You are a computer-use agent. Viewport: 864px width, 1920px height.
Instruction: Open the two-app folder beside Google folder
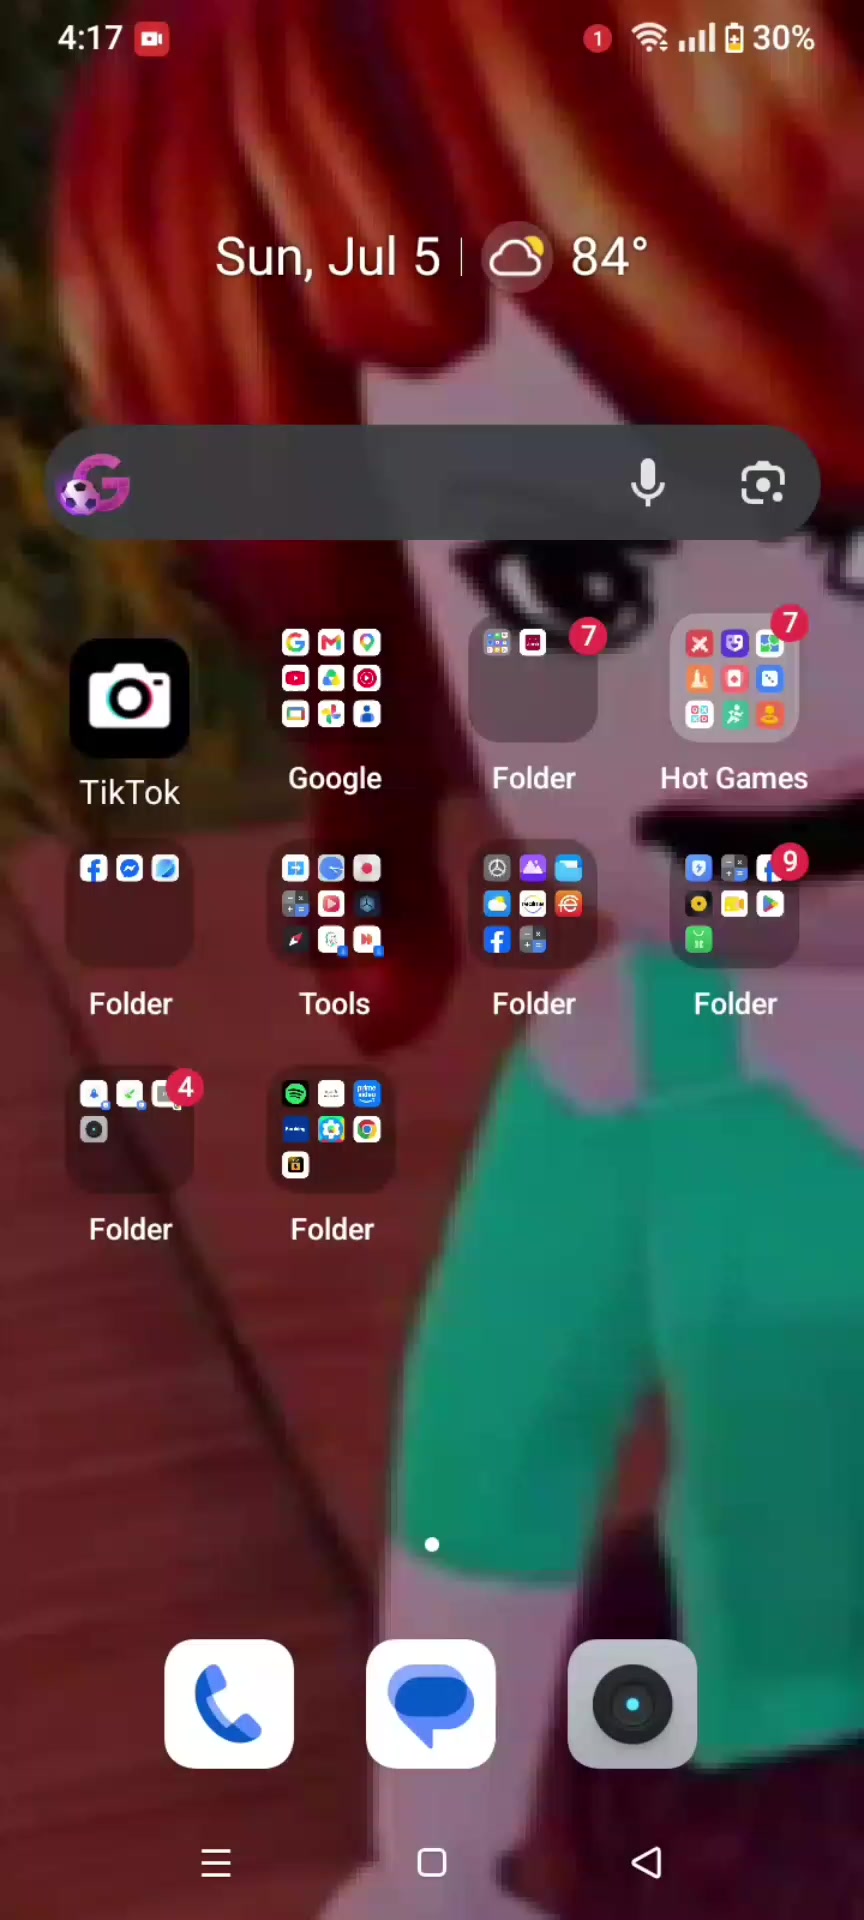coord(533,678)
